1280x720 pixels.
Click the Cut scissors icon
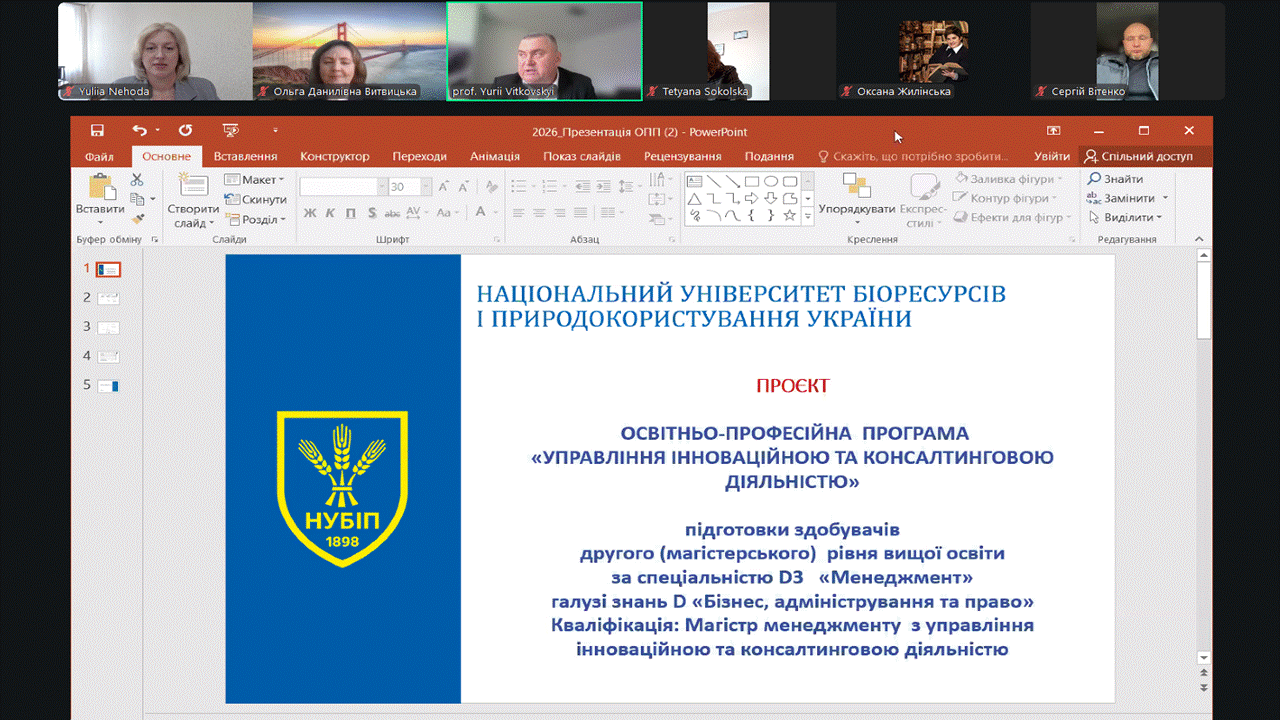pyautogui.click(x=137, y=180)
